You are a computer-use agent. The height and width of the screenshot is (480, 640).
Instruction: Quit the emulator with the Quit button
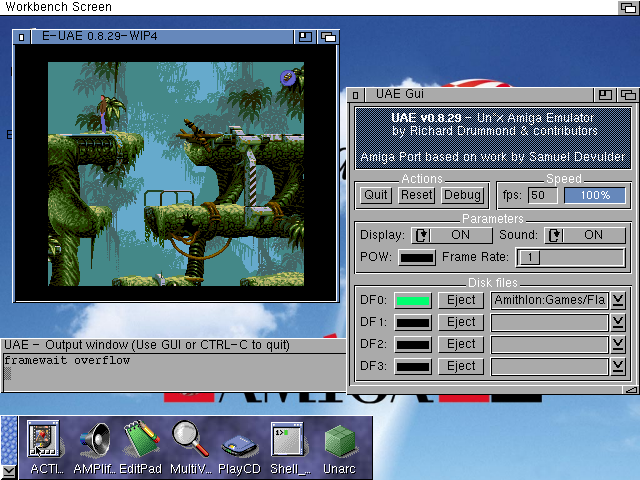376,195
